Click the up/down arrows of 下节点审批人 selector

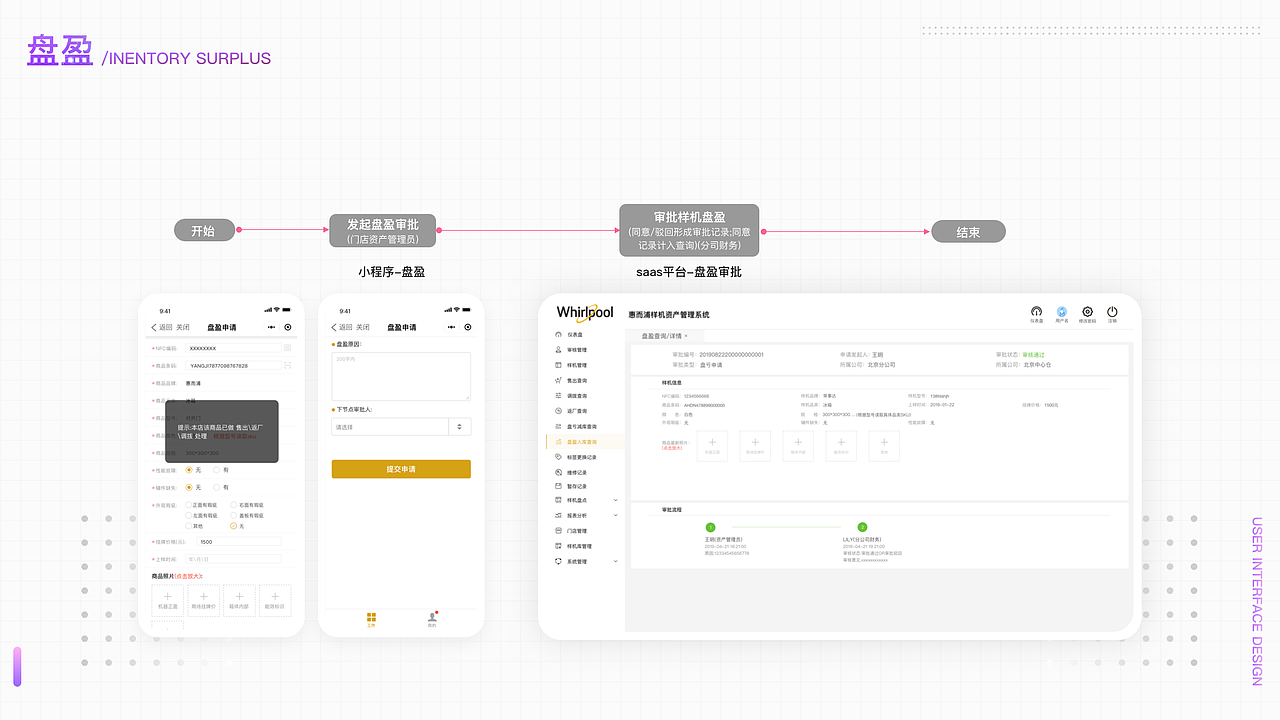[x=460, y=427]
